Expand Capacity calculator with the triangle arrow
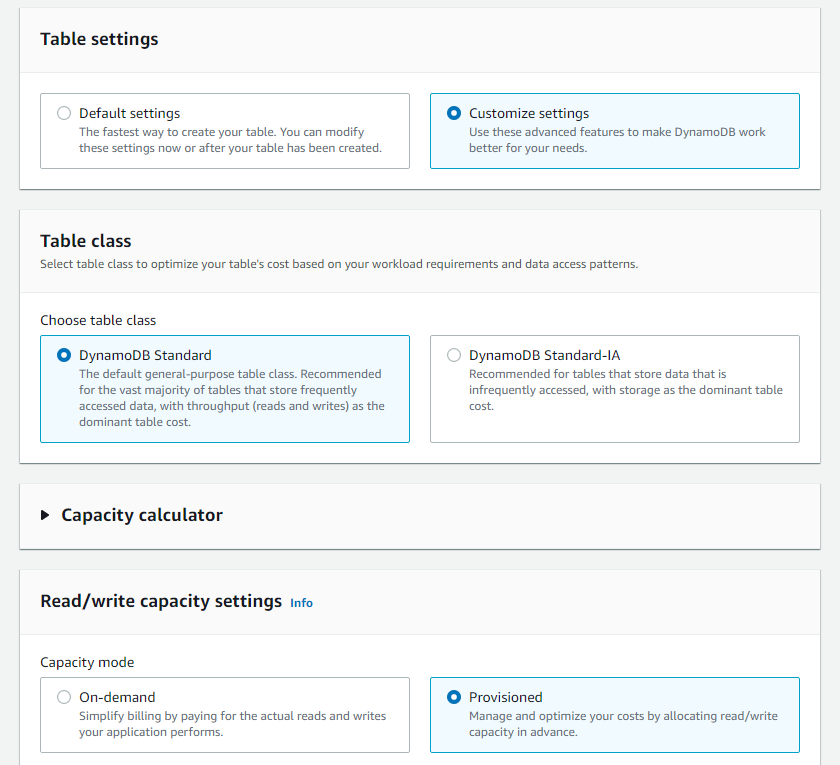Viewport: 840px width, 765px height. point(45,516)
